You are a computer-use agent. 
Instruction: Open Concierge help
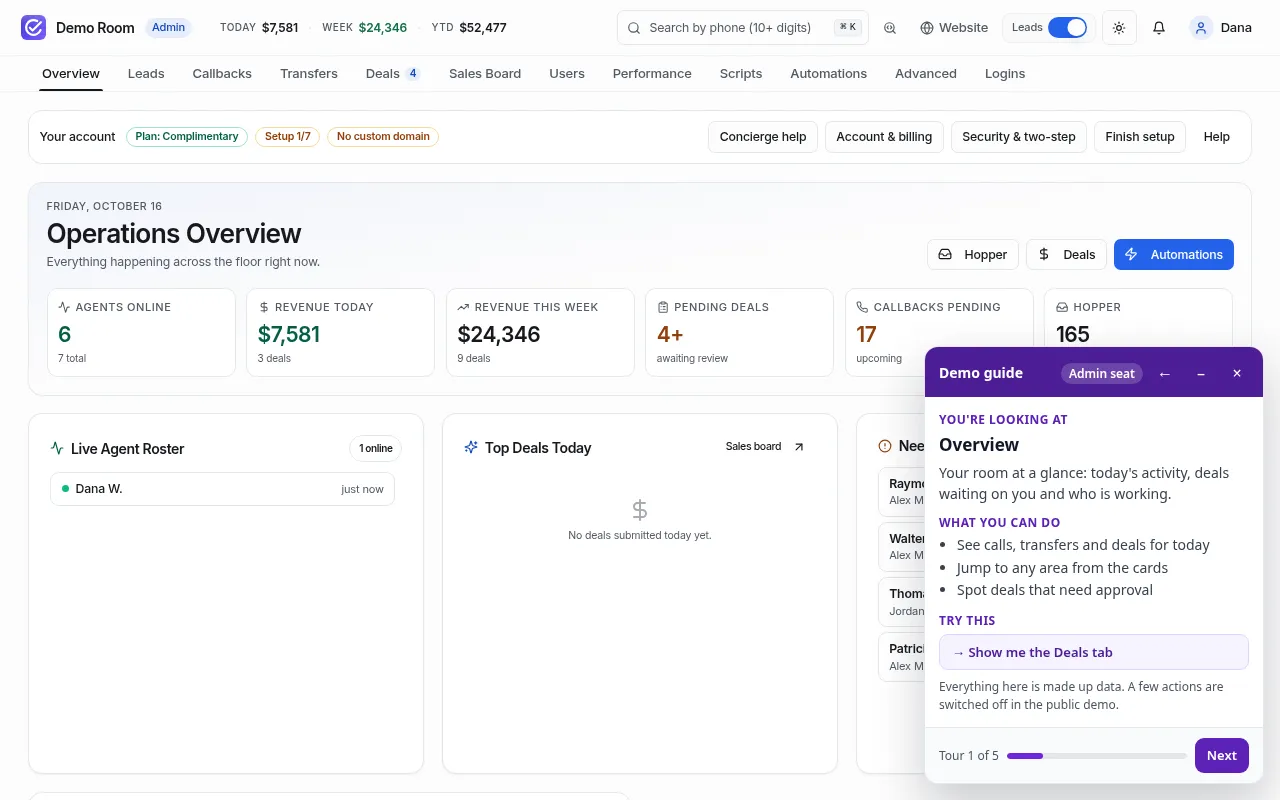(763, 137)
